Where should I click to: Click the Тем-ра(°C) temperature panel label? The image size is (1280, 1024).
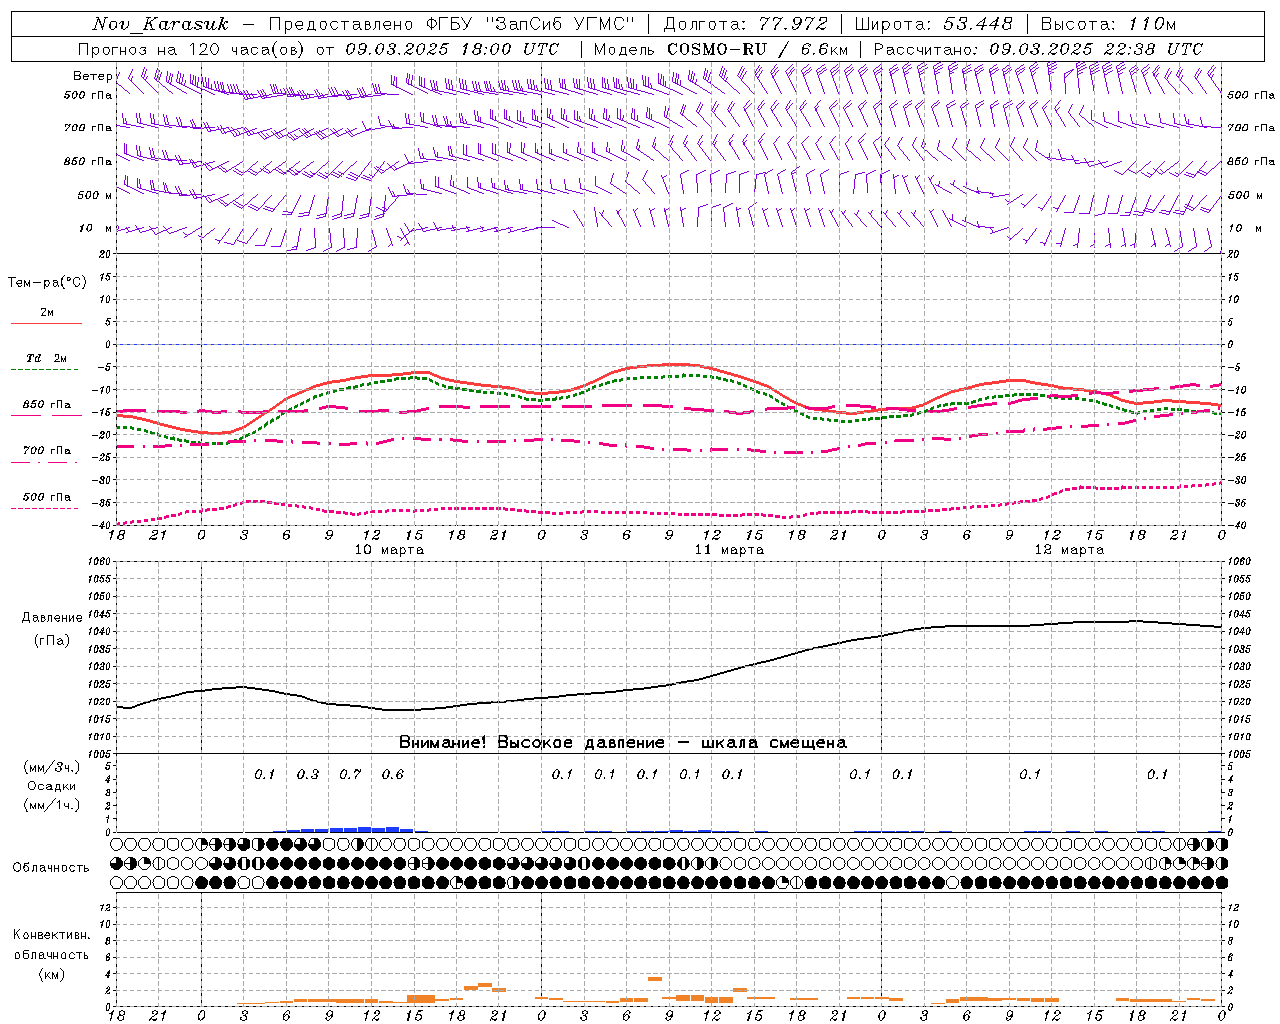[x=47, y=283]
